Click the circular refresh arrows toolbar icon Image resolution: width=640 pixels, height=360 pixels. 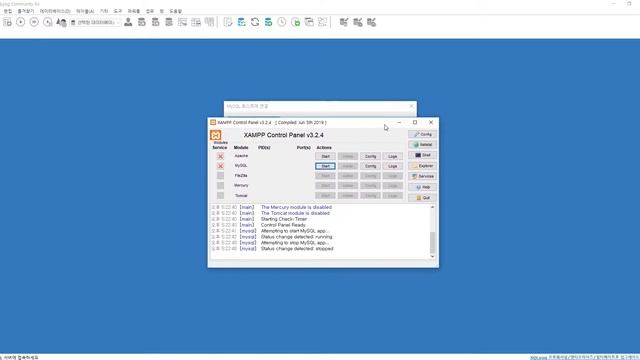click(255, 22)
